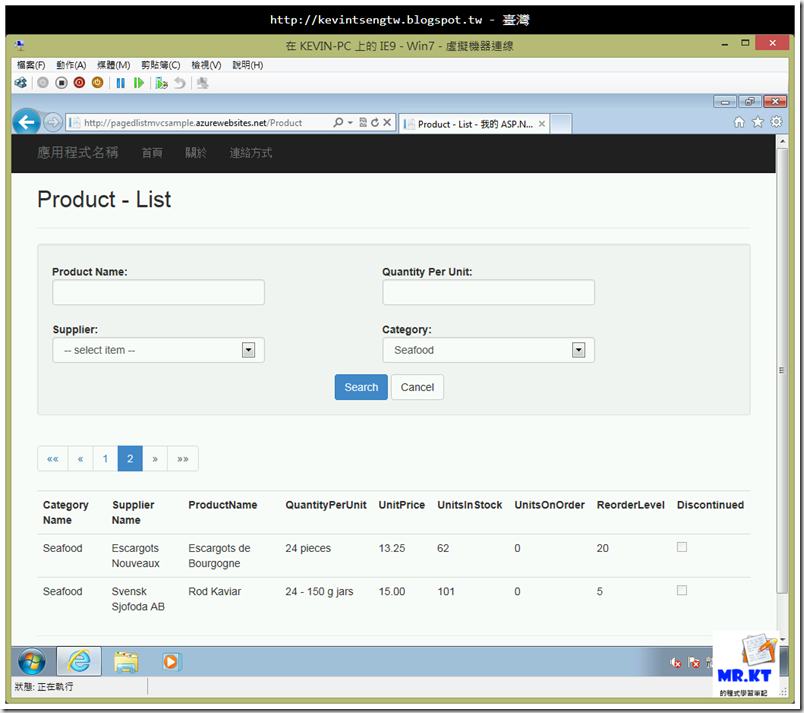Click the Windows 7 Start orb

(32, 662)
